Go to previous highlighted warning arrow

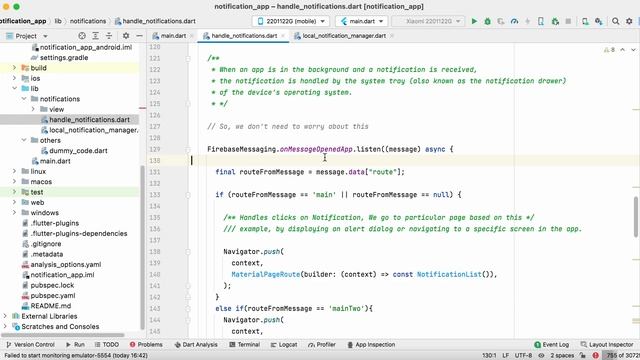(622, 49)
